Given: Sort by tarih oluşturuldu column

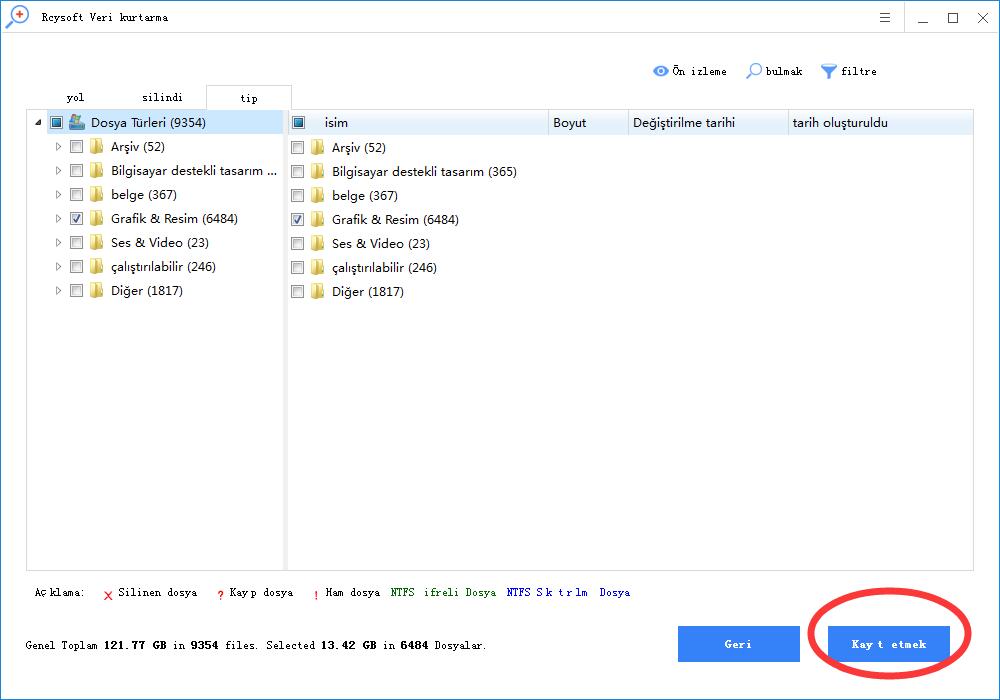Looking at the screenshot, I should 880,122.
